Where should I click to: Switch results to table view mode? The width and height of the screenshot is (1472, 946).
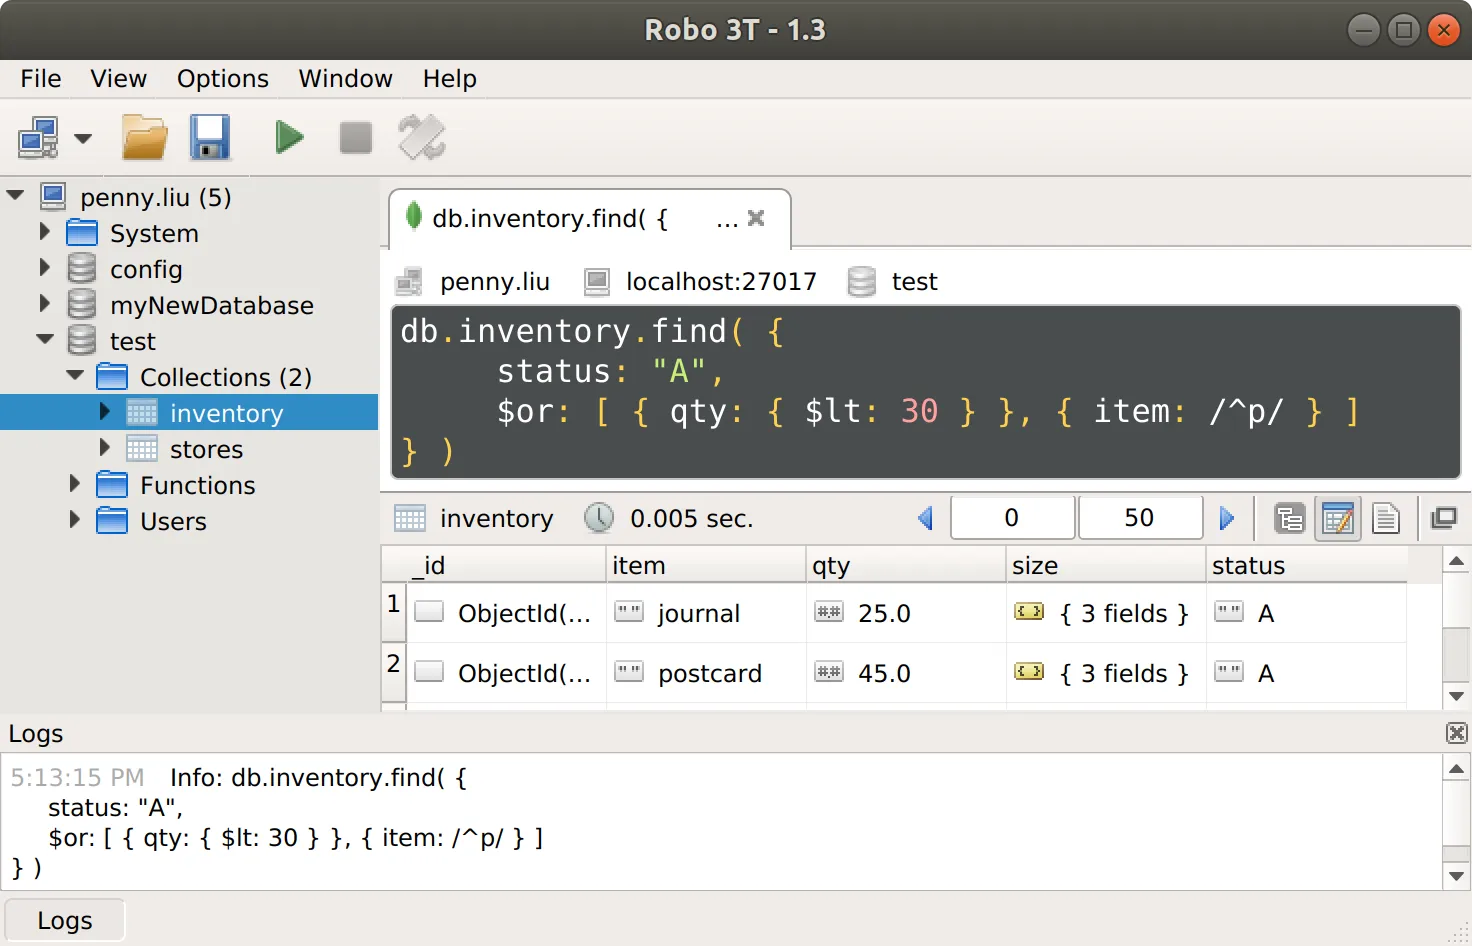click(x=1338, y=518)
